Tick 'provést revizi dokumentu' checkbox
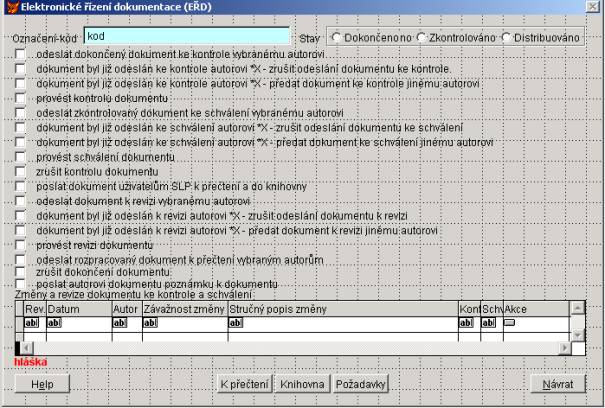 pos(21,245)
